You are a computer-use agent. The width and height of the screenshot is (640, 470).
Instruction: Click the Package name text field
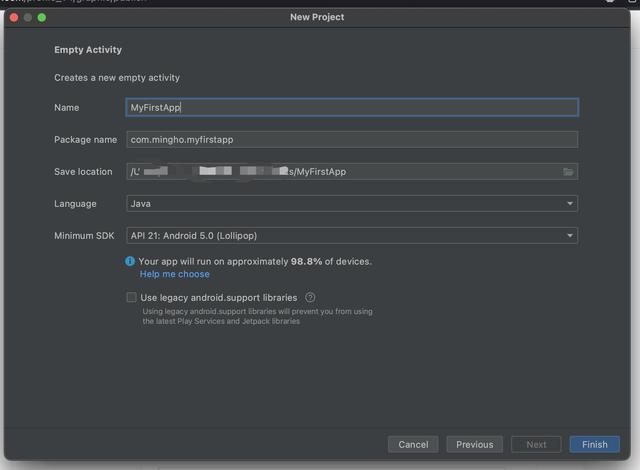pos(350,140)
